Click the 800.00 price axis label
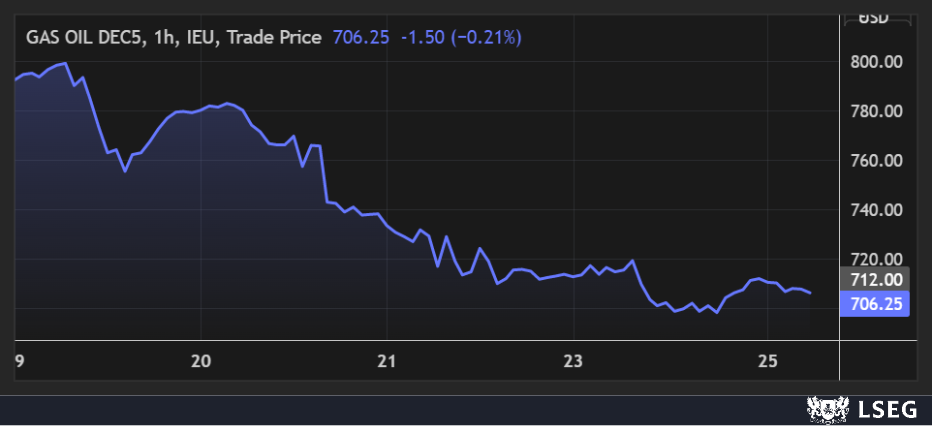 [876, 62]
